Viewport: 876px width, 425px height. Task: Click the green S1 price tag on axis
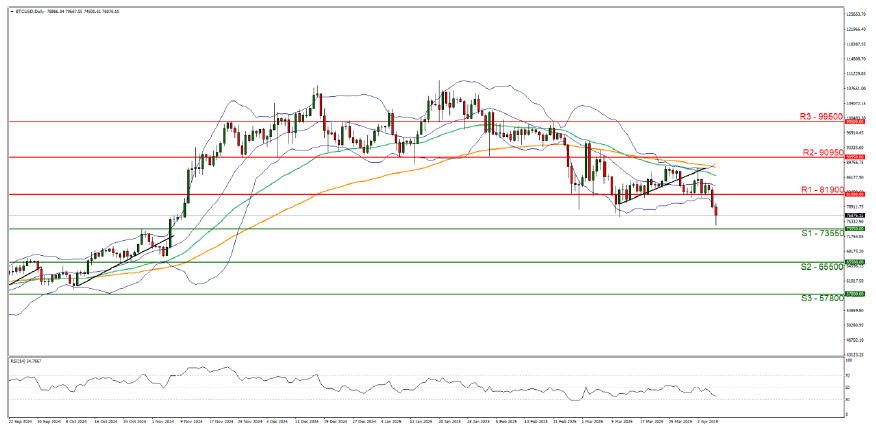(x=853, y=229)
